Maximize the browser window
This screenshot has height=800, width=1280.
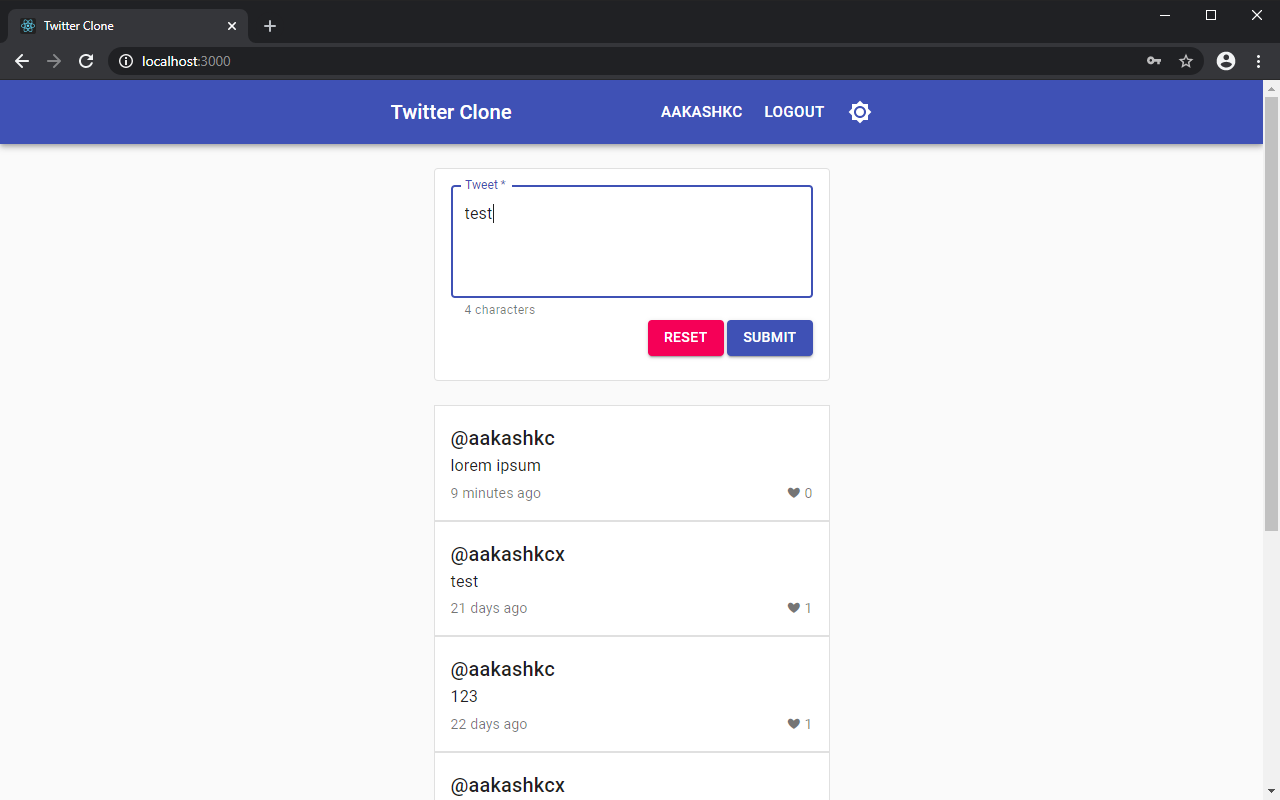point(1211,15)
